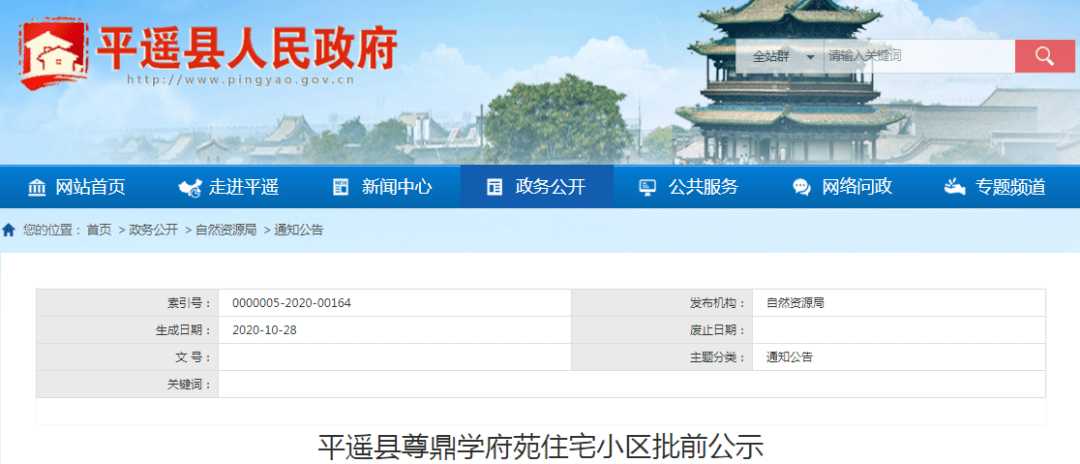Screen dimensions: 1080x464
Task: Open the 走进平遥 navigation menu item
Action: click(244, 187)
